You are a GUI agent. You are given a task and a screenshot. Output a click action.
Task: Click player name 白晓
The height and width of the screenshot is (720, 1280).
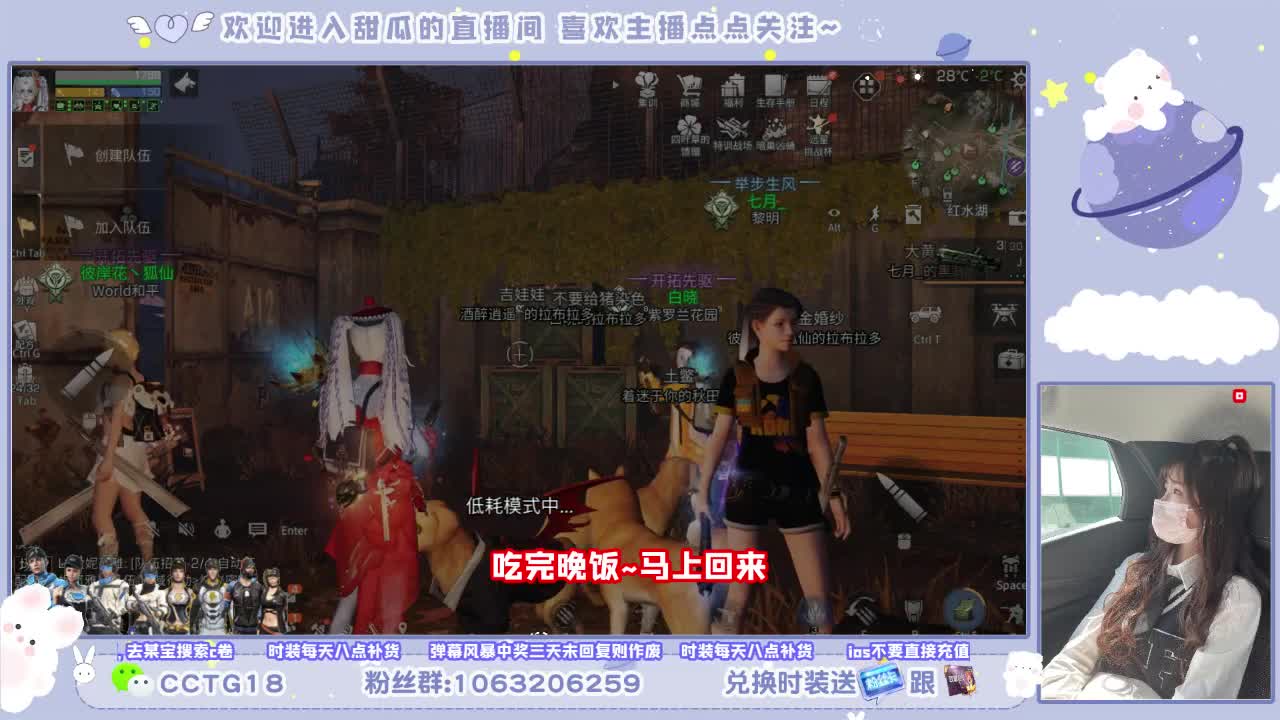pyautogui.click(x=683, y=297)
